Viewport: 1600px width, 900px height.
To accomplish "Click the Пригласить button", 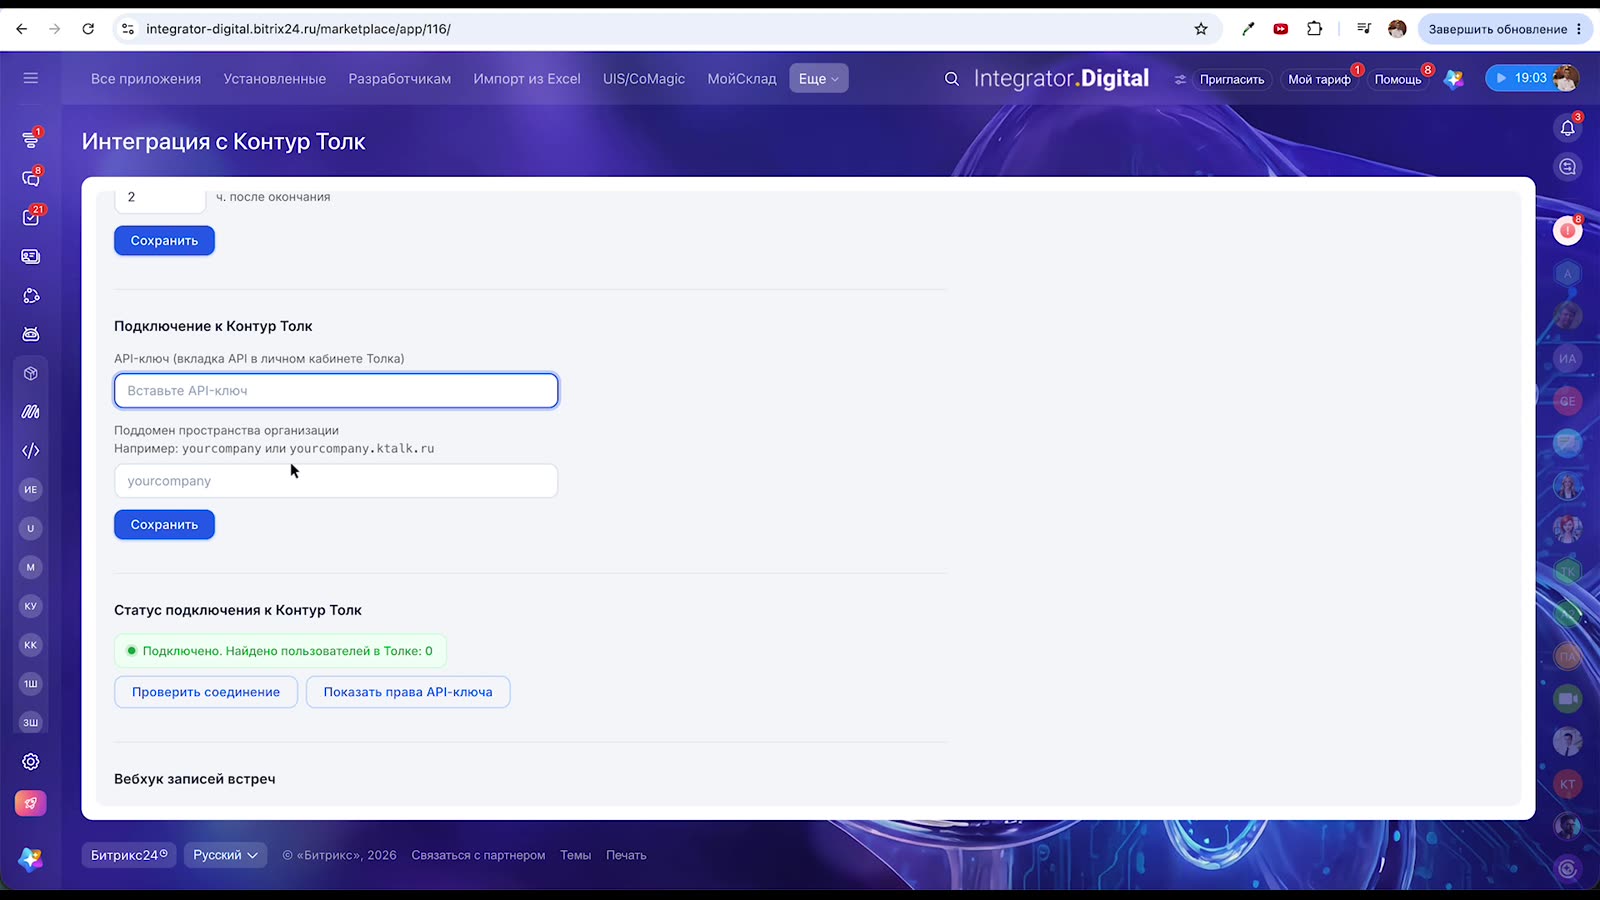I will pos(1232,79).
